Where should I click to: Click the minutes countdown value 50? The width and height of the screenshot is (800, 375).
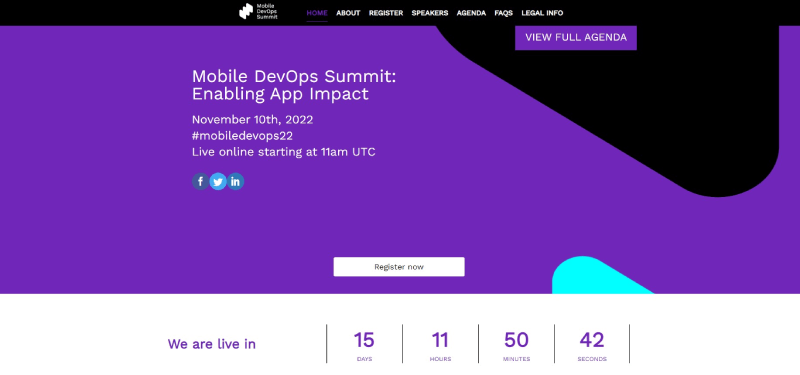[516, 340]
